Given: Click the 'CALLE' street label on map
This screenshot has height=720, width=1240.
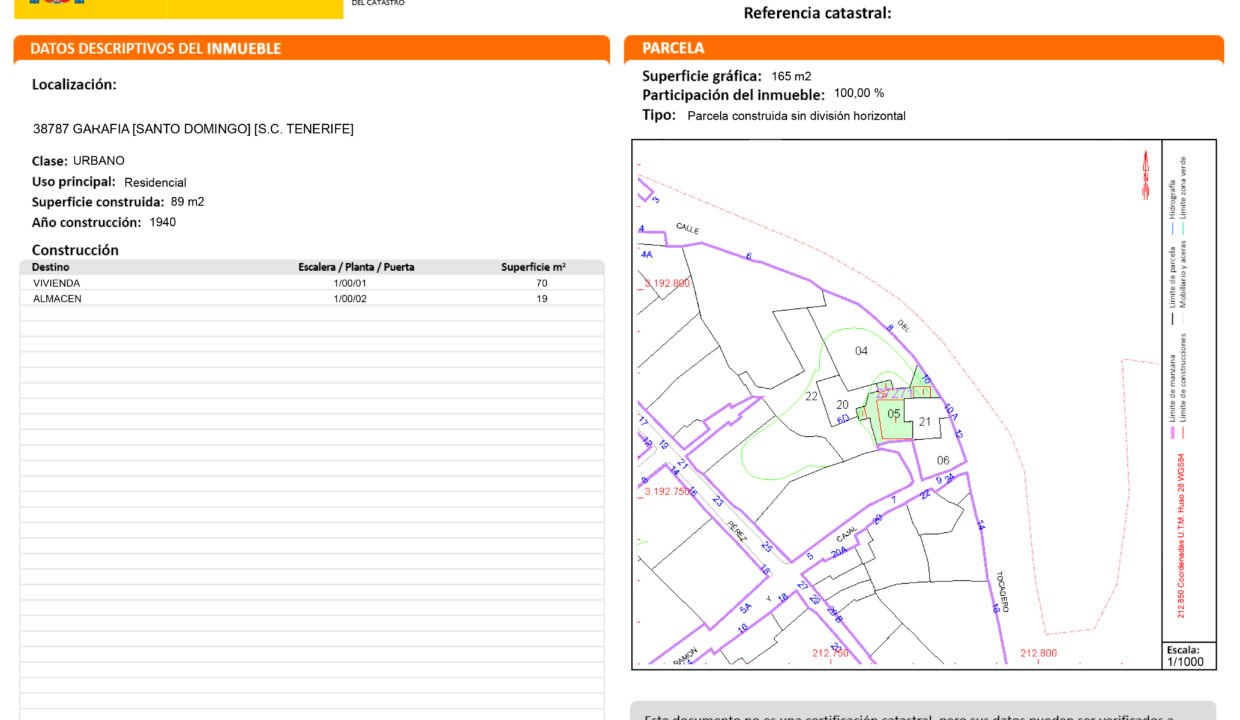Looking at the screenshot, I should point(687,228).
